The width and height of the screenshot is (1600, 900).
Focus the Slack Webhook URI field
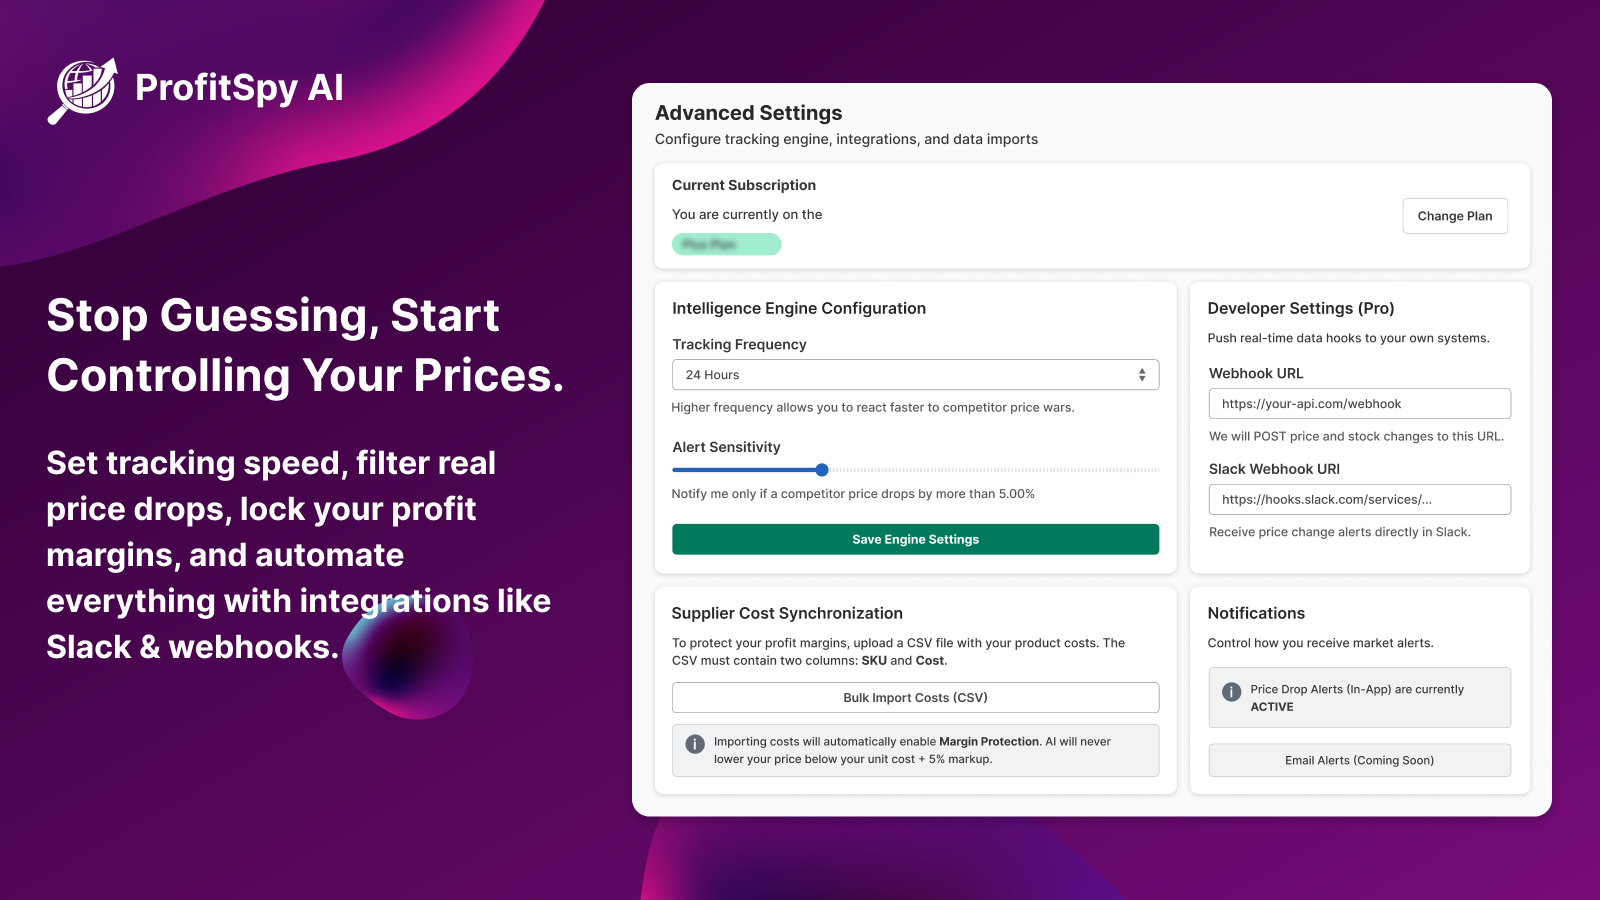[1359, 500]
